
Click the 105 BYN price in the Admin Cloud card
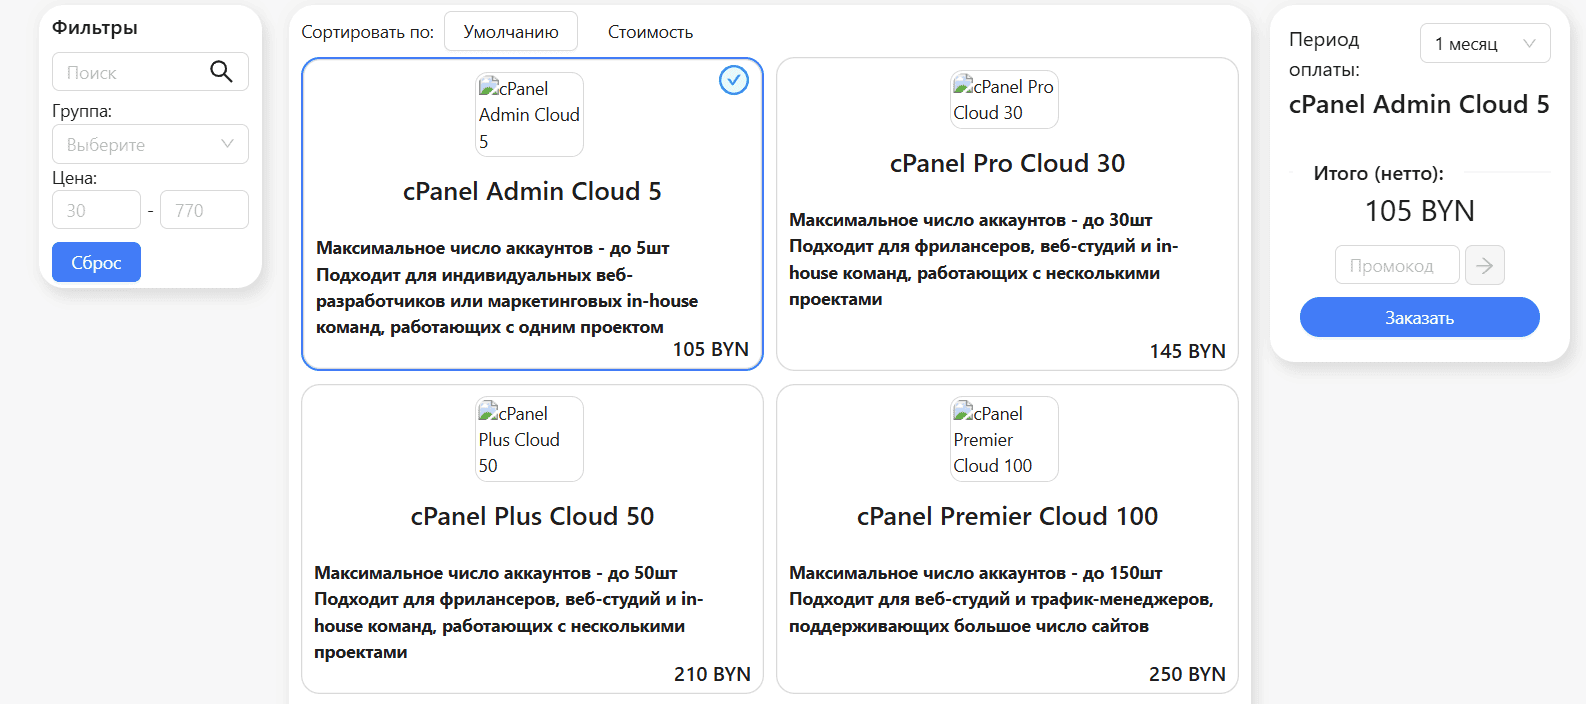(710, 349)
